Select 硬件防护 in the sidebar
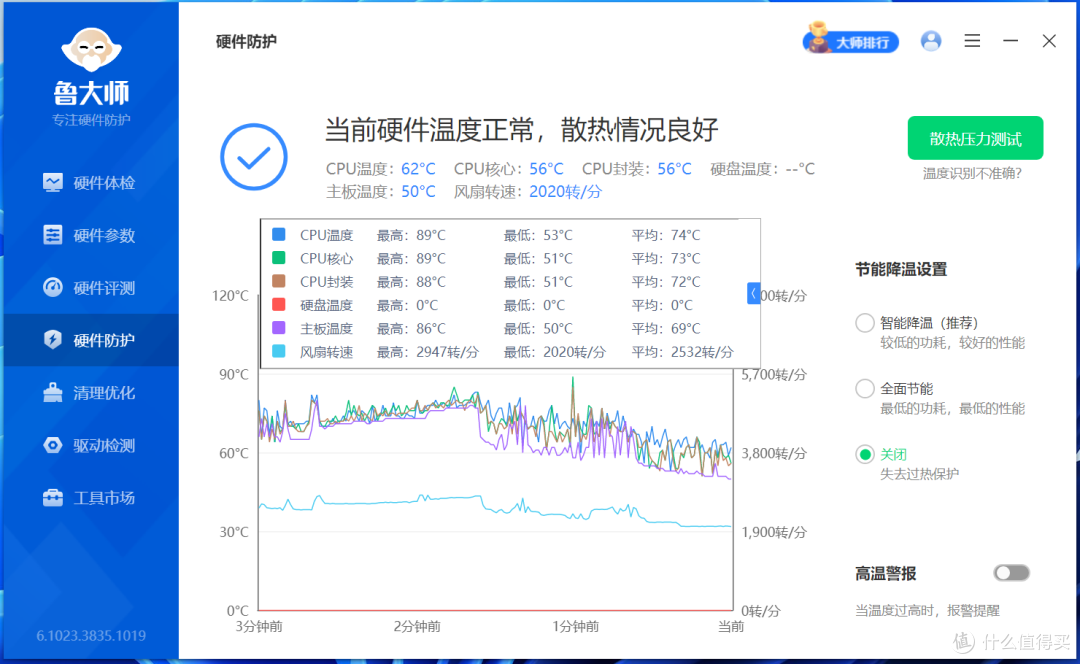 (91, 340)
